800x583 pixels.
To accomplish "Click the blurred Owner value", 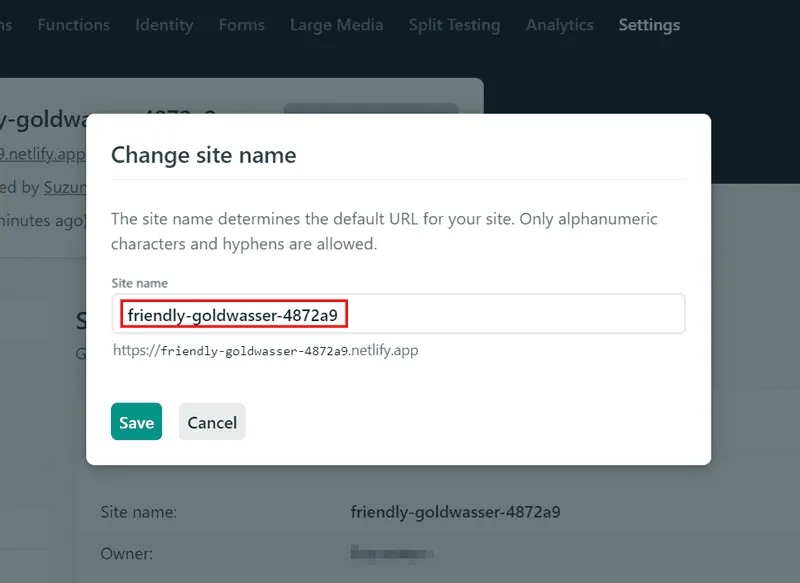I will (392, 553).
